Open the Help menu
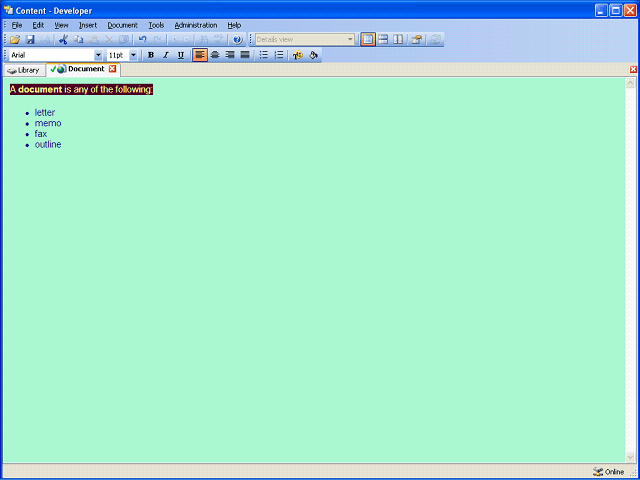This screenshot has height=480, width=640. coord(234,25)
